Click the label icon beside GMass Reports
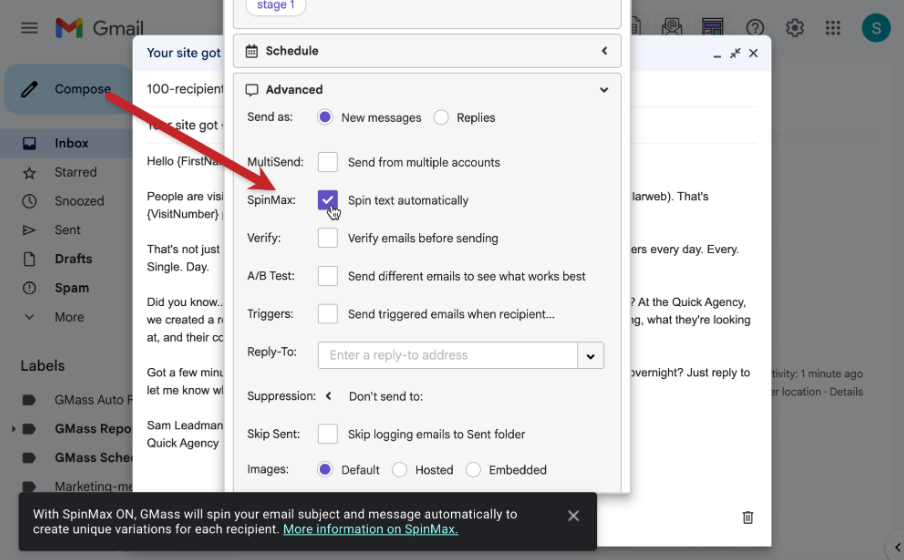 click(x=29, y=429)
